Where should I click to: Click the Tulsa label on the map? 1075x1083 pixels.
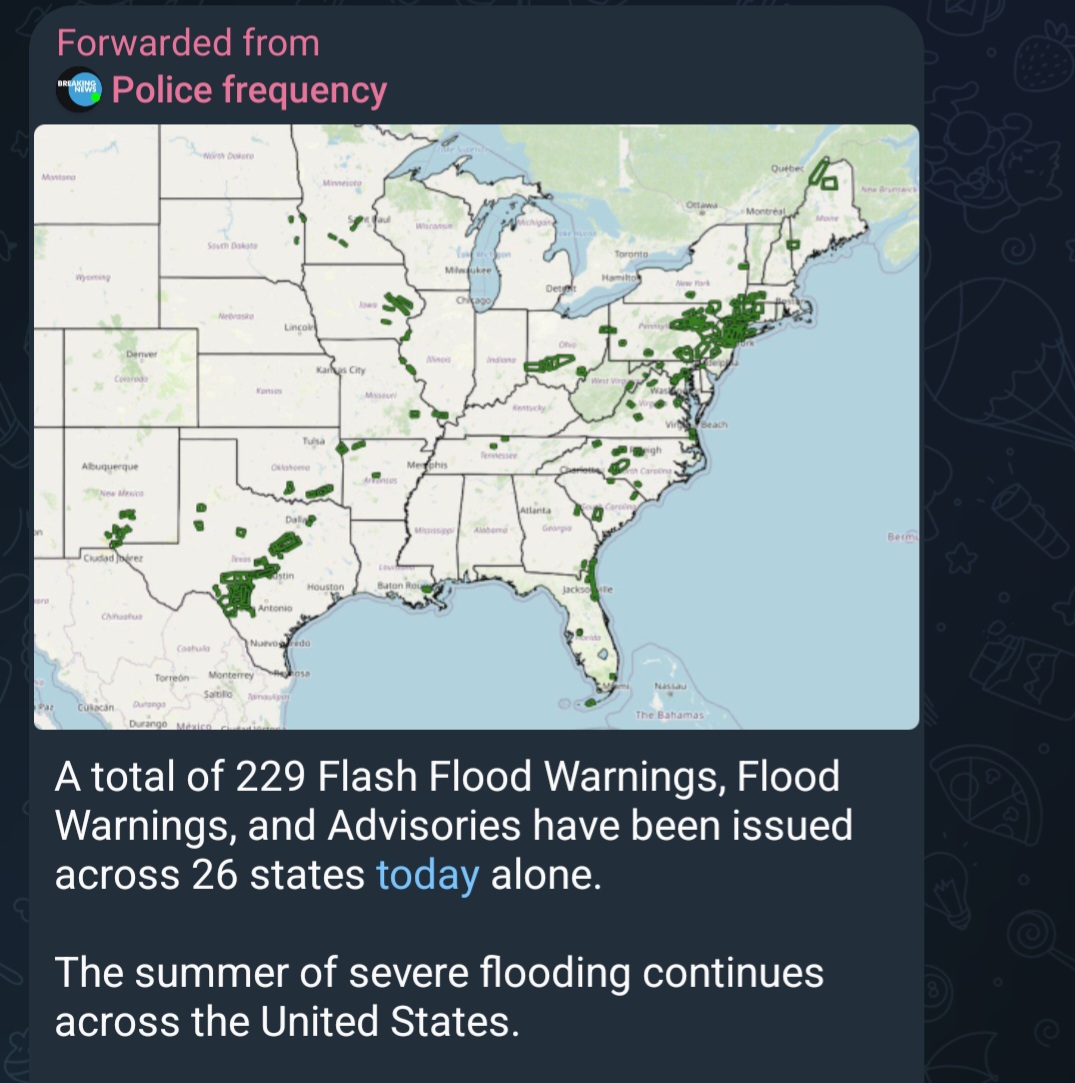click(x=313, y=441)
